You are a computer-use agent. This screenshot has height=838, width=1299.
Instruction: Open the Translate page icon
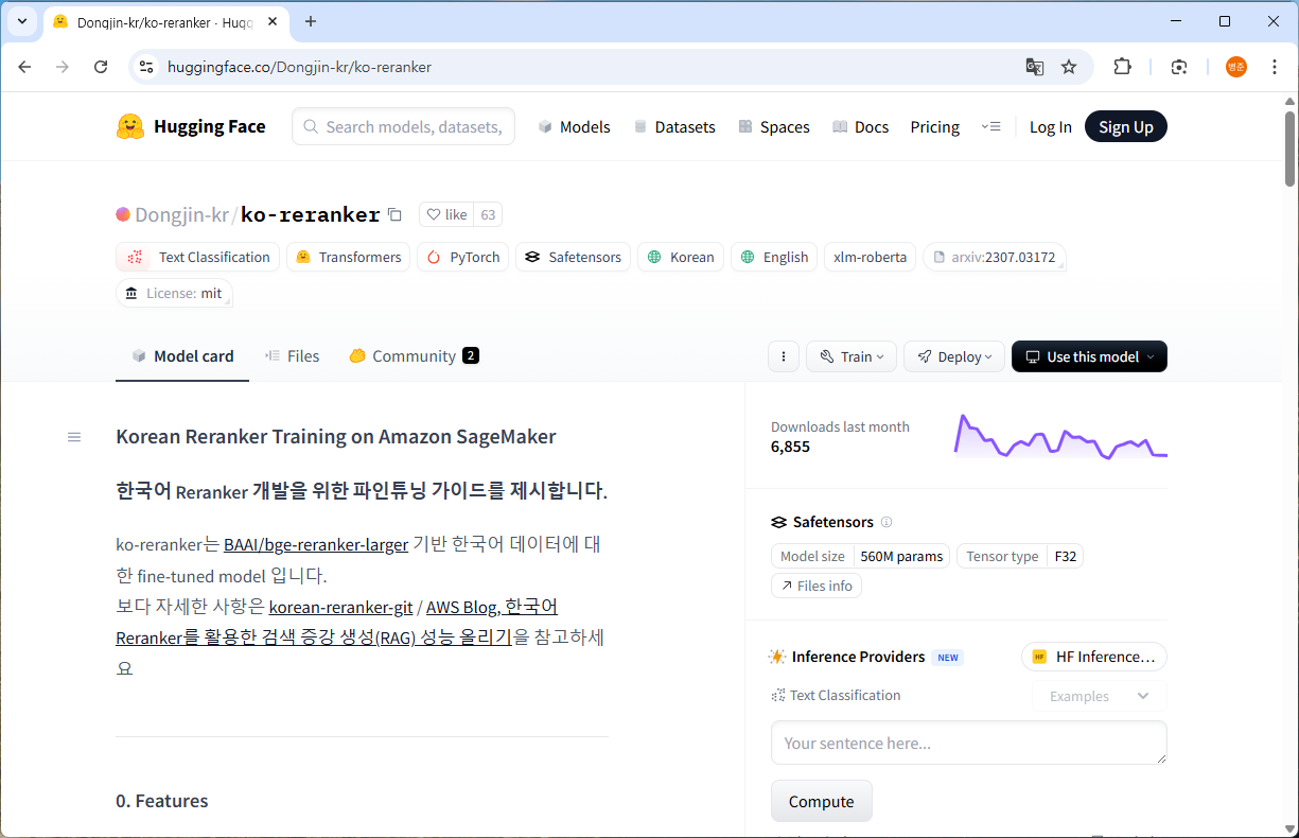pyautogui.click(x=1035, y=67)
